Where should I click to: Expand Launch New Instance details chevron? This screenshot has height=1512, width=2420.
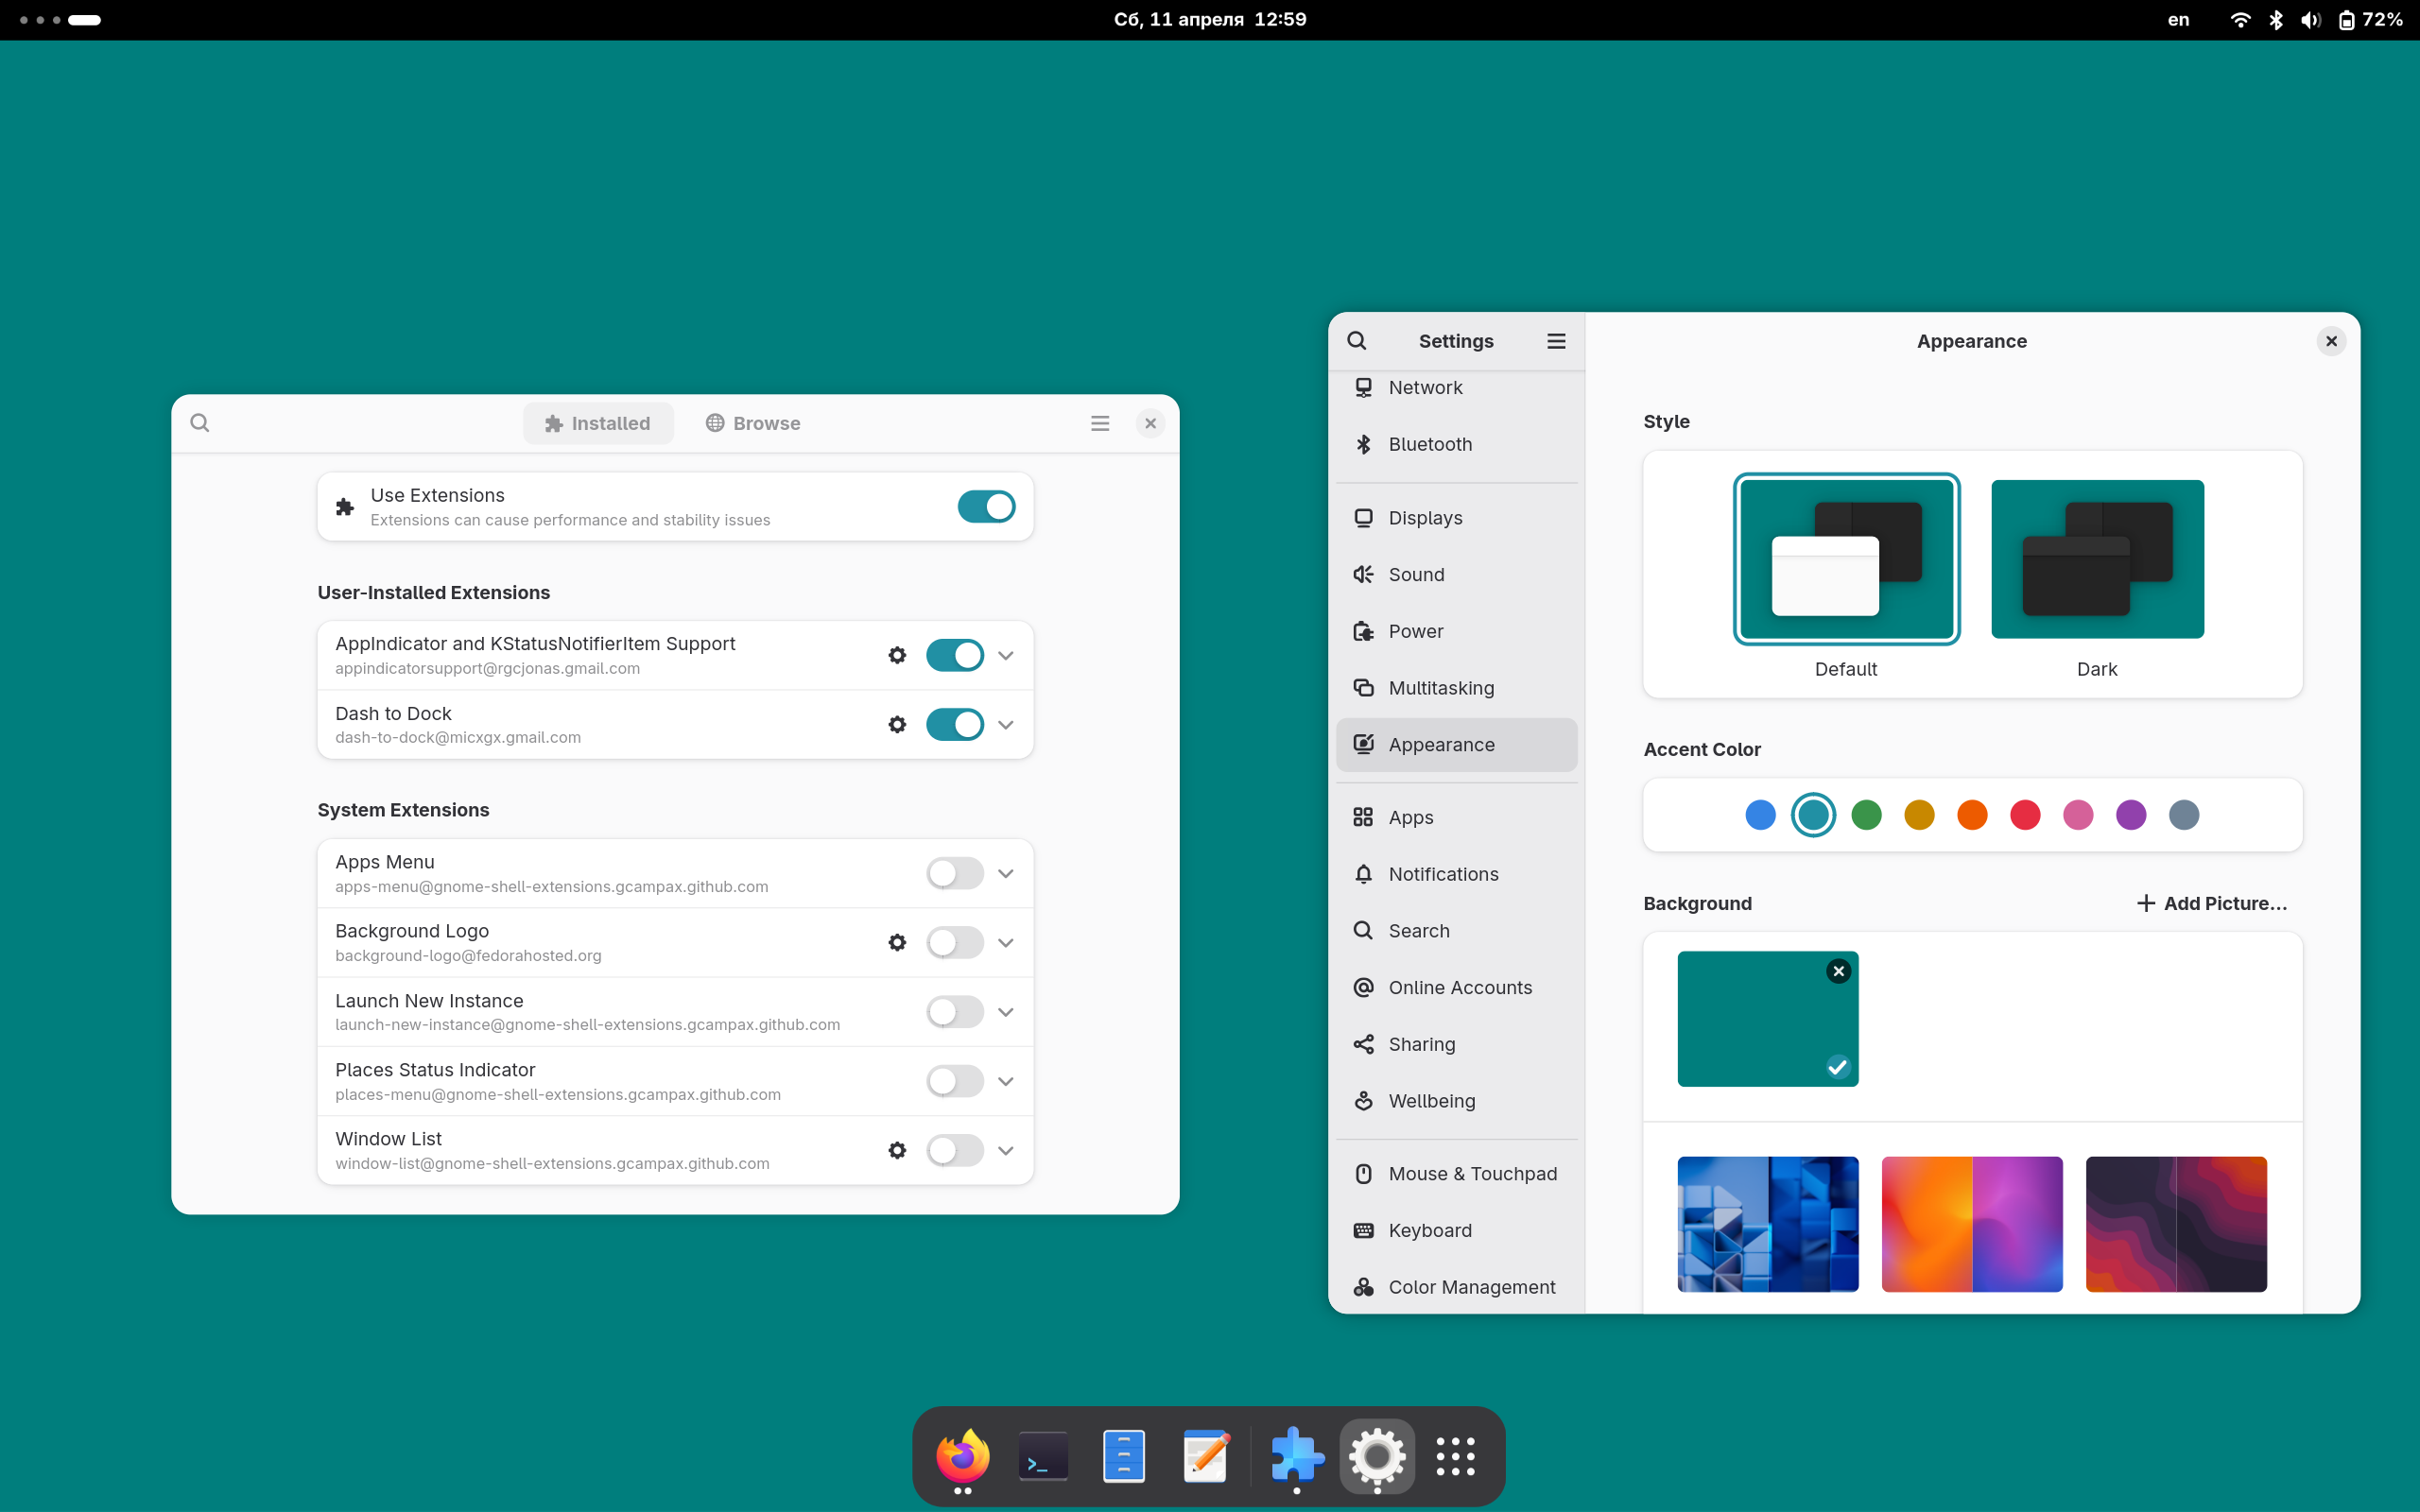[1006, 1012]
